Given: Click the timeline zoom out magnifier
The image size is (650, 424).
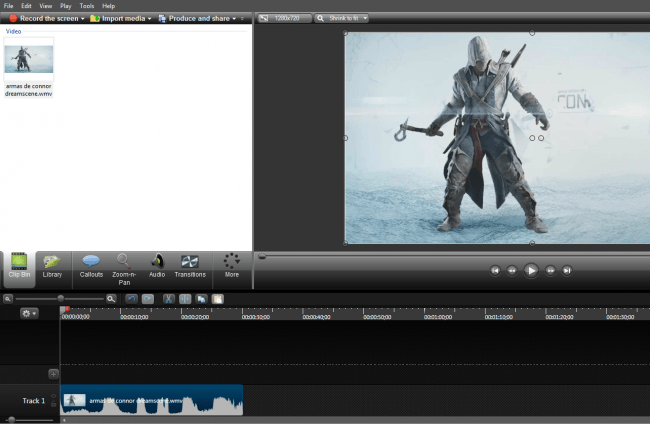Looking at the screenshot, I should (7, 298).
